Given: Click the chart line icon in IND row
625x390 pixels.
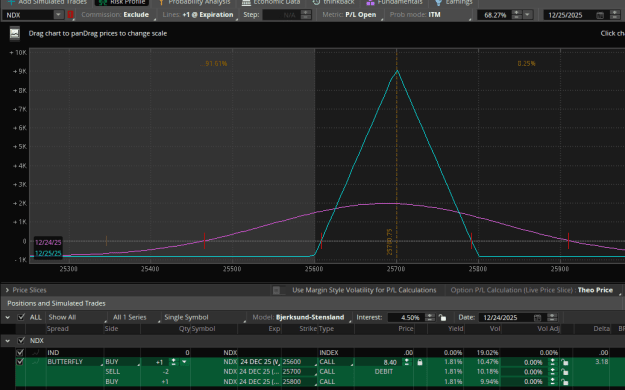Looking at the screenshot, I should click(x=36, y=353).
